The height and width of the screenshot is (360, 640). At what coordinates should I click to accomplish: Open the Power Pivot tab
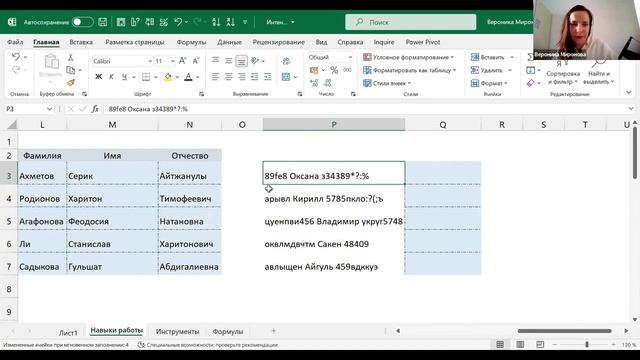point(423,42)
